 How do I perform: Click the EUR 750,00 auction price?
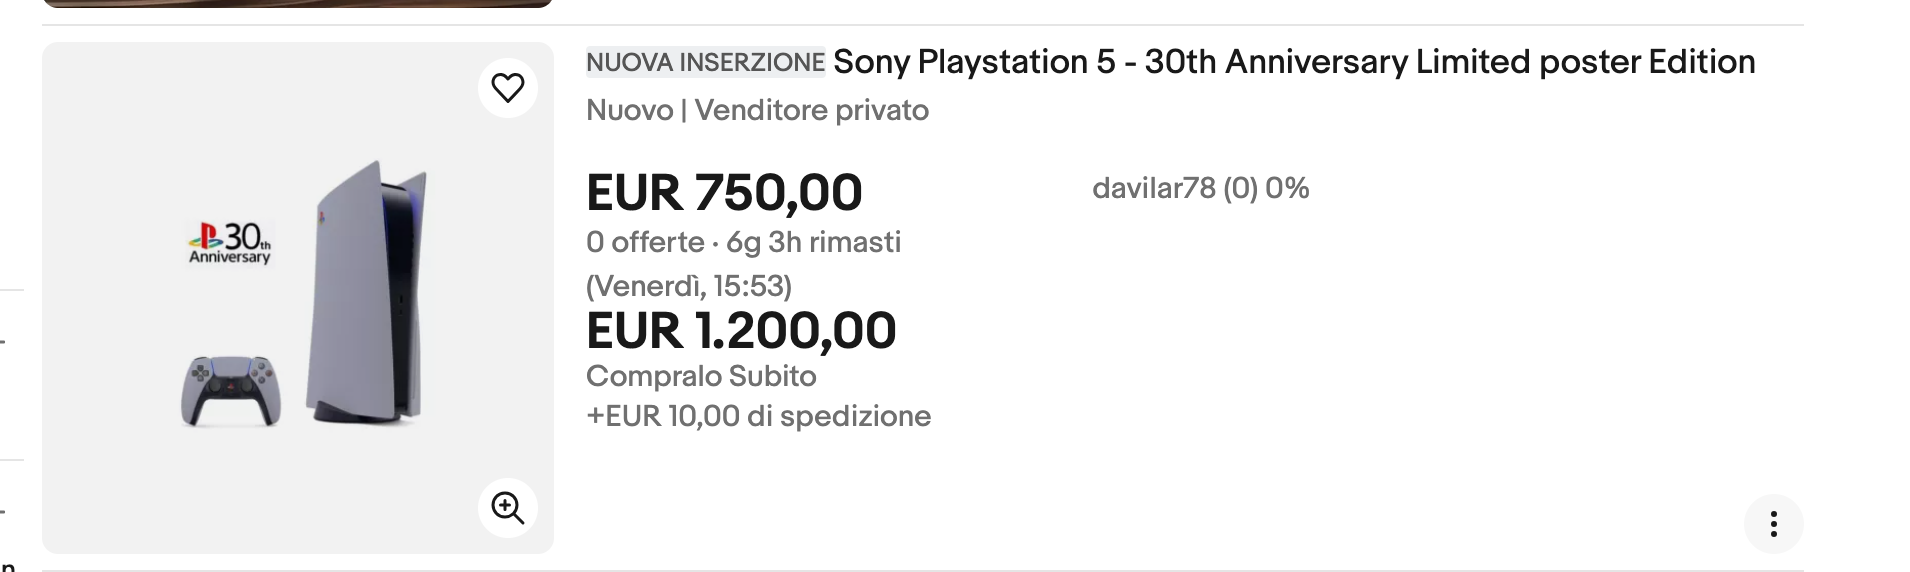coord(724,192)
